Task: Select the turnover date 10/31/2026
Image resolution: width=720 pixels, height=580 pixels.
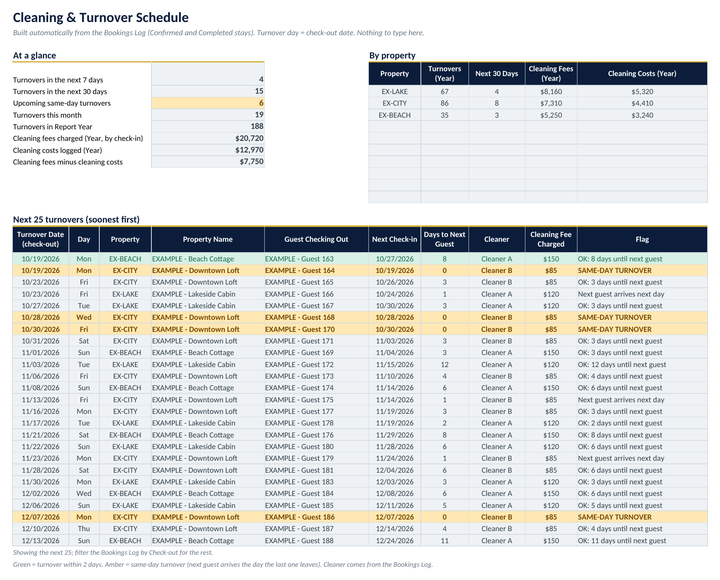Action: 40,341
